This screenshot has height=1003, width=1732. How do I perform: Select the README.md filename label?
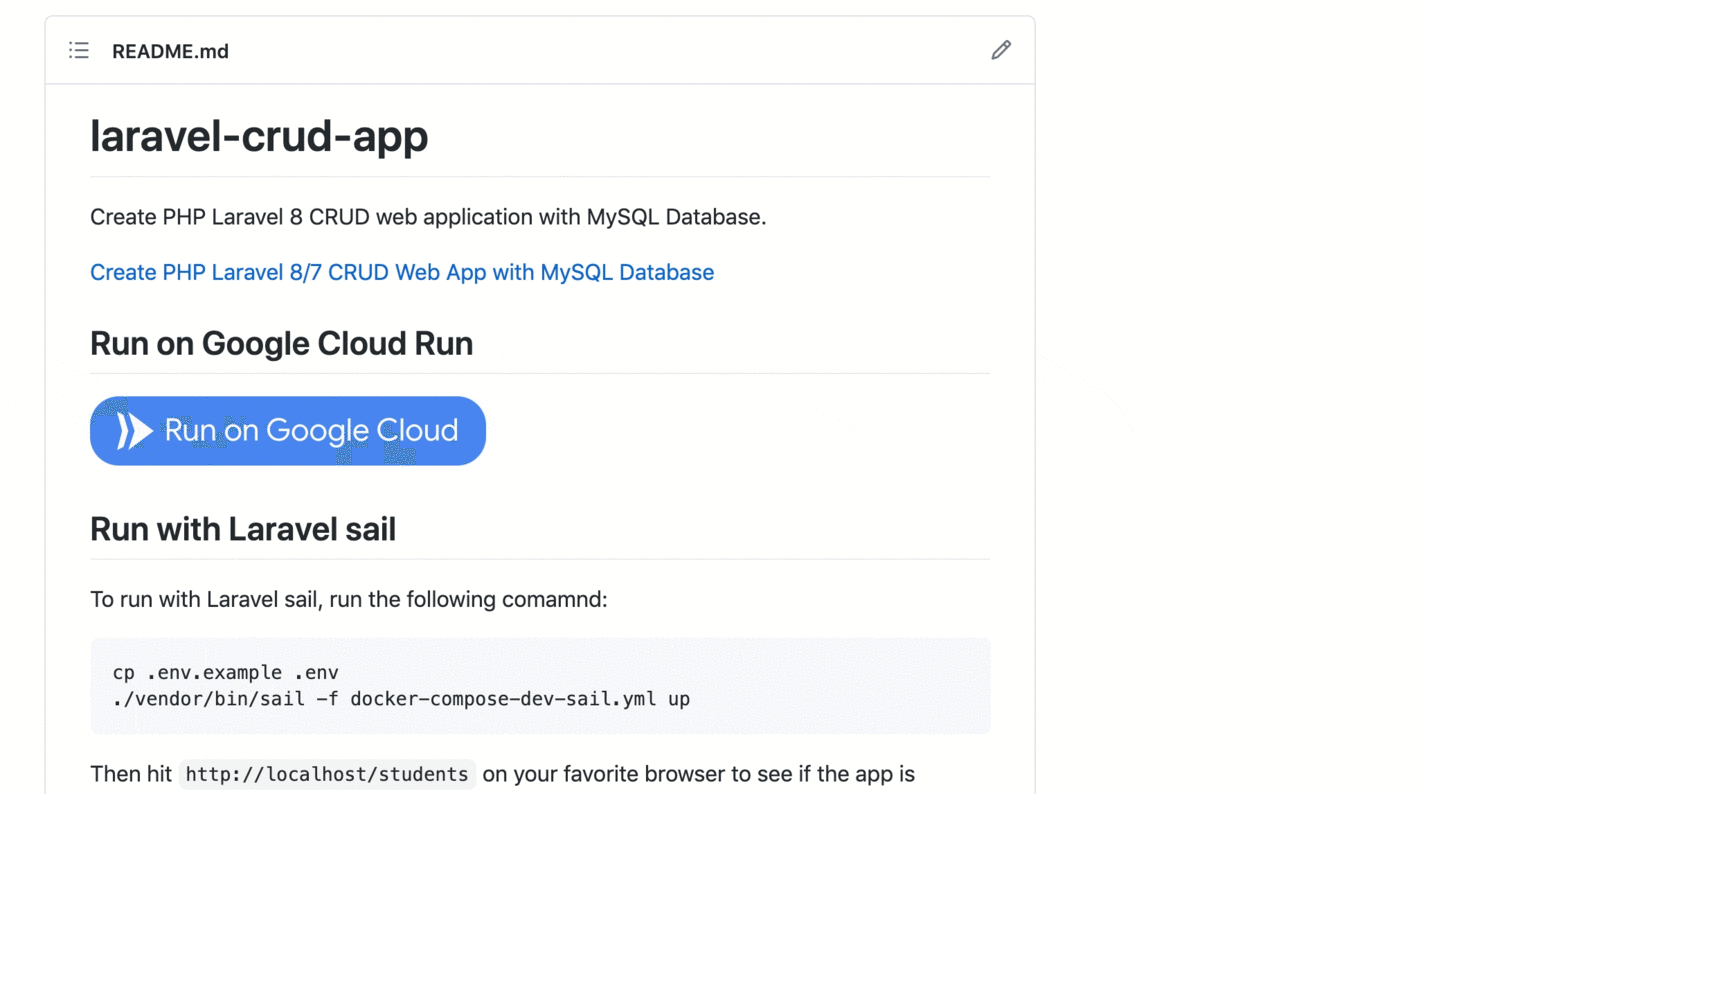pos(170,50)
